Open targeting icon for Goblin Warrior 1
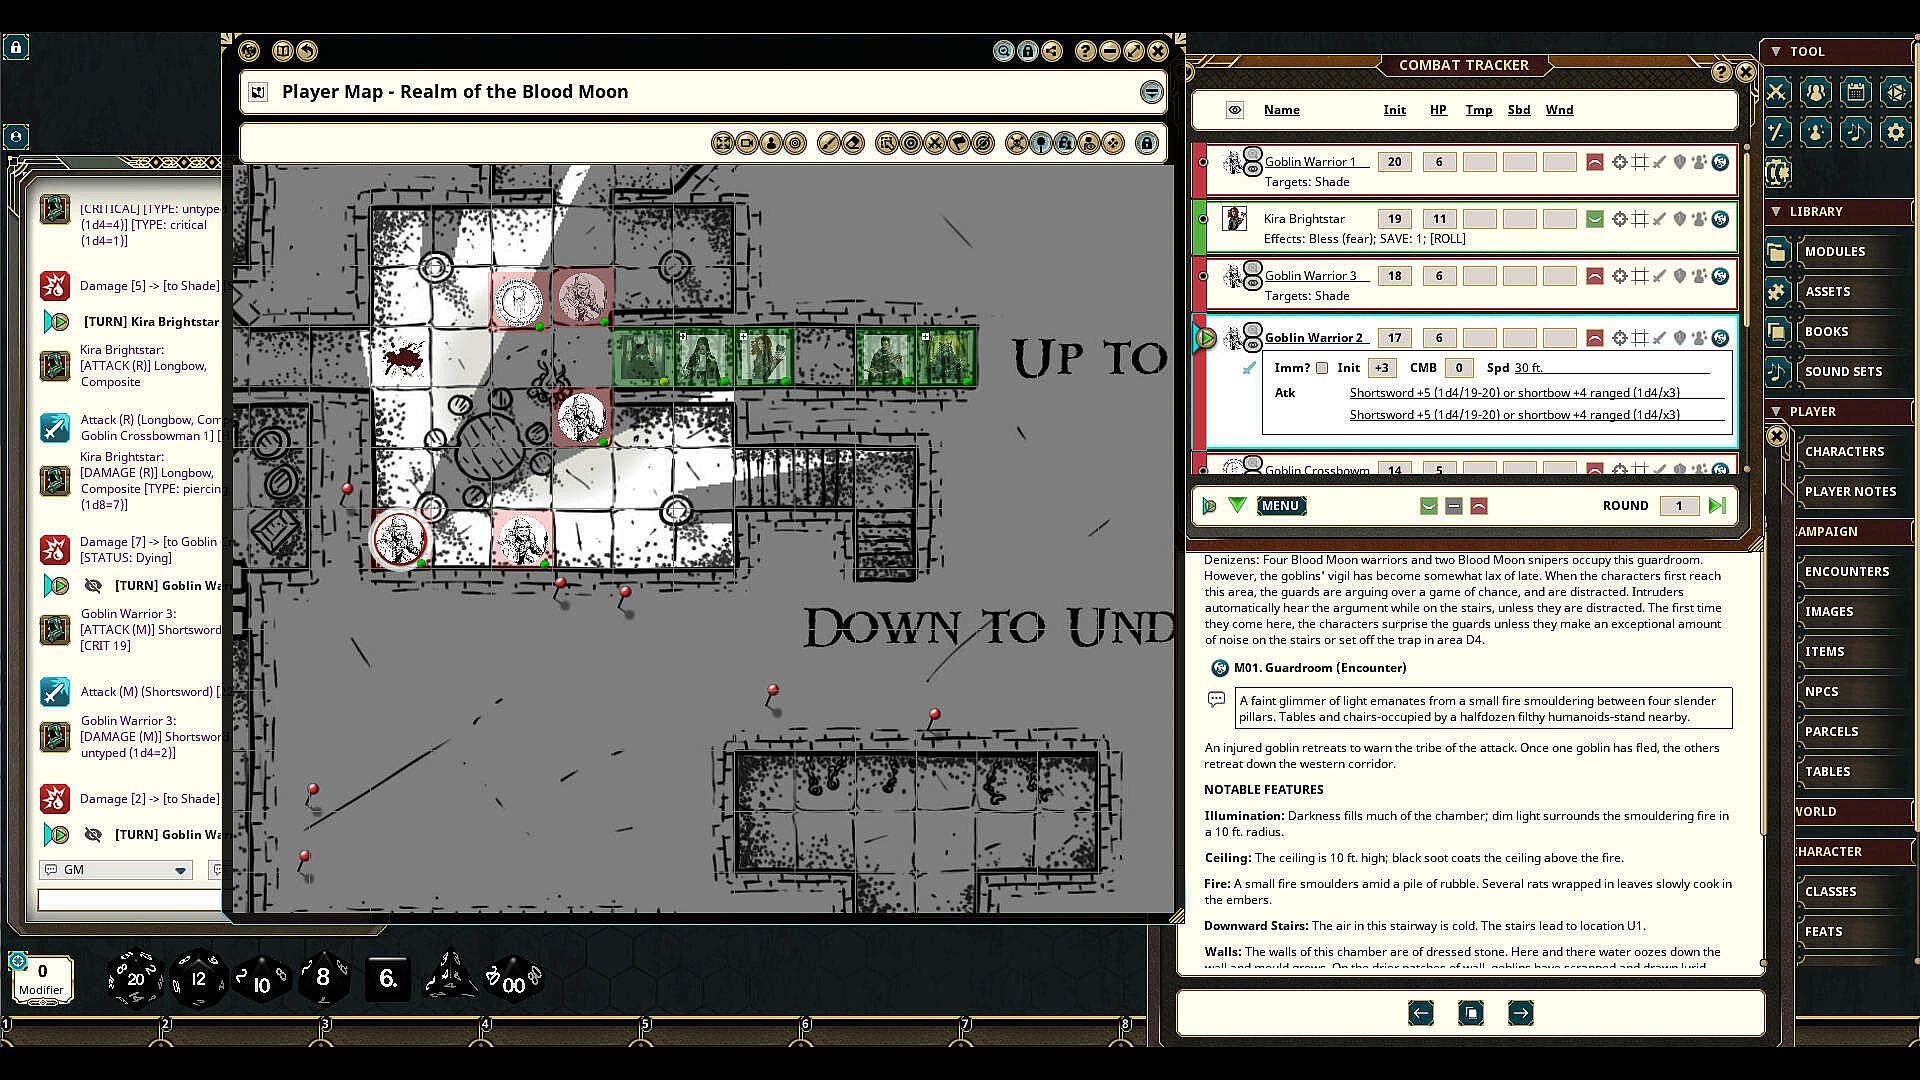 tap(1619, 162)
